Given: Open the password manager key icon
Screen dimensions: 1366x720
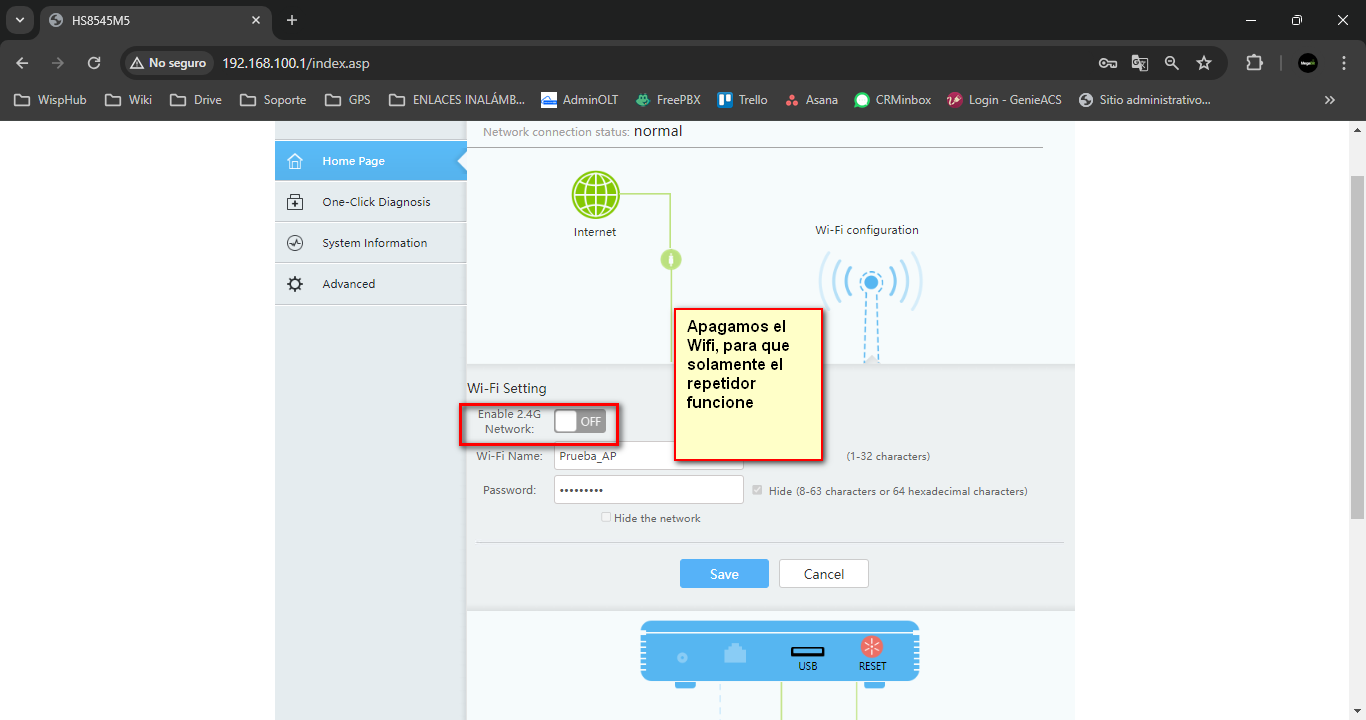Looking at the screenshot, I should pos(1108,63).
